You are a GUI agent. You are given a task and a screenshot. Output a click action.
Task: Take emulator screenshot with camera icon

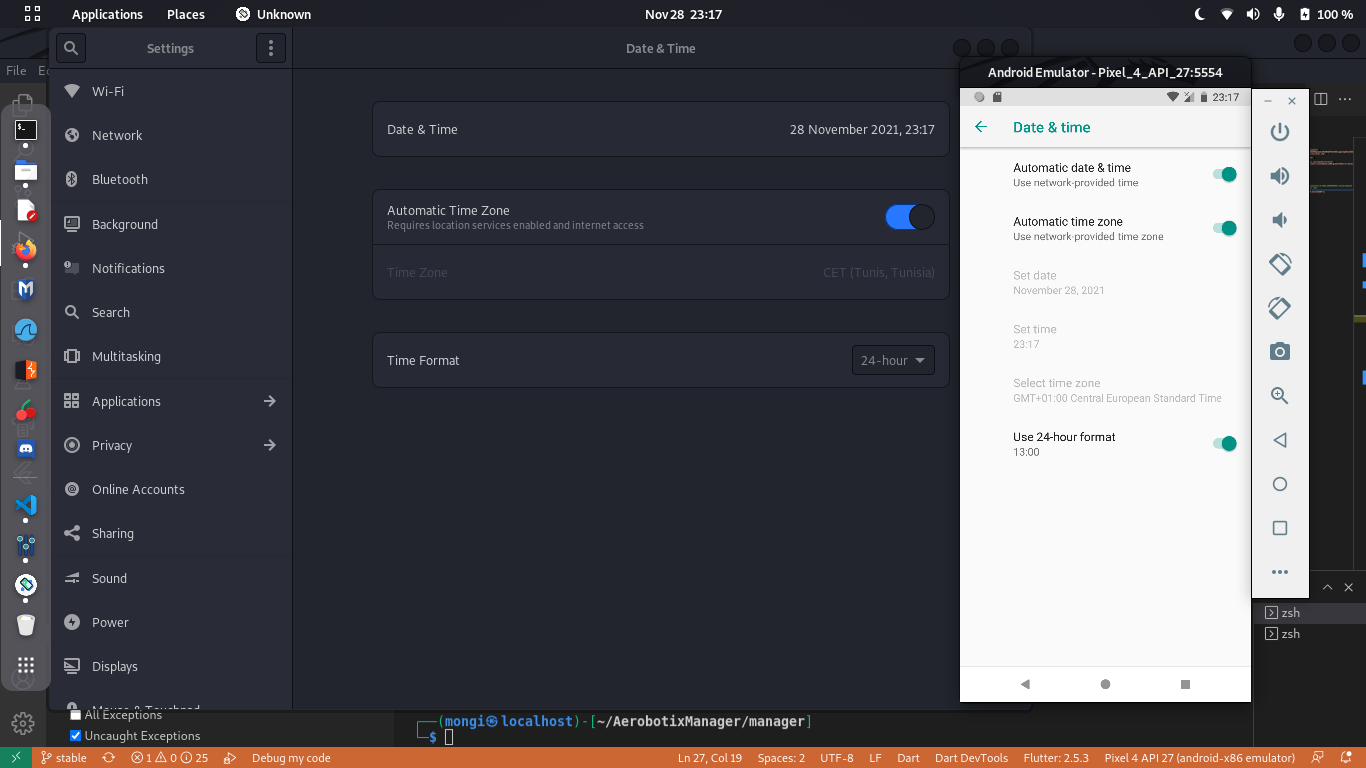pyautogui.click(x=1280, y=352)
